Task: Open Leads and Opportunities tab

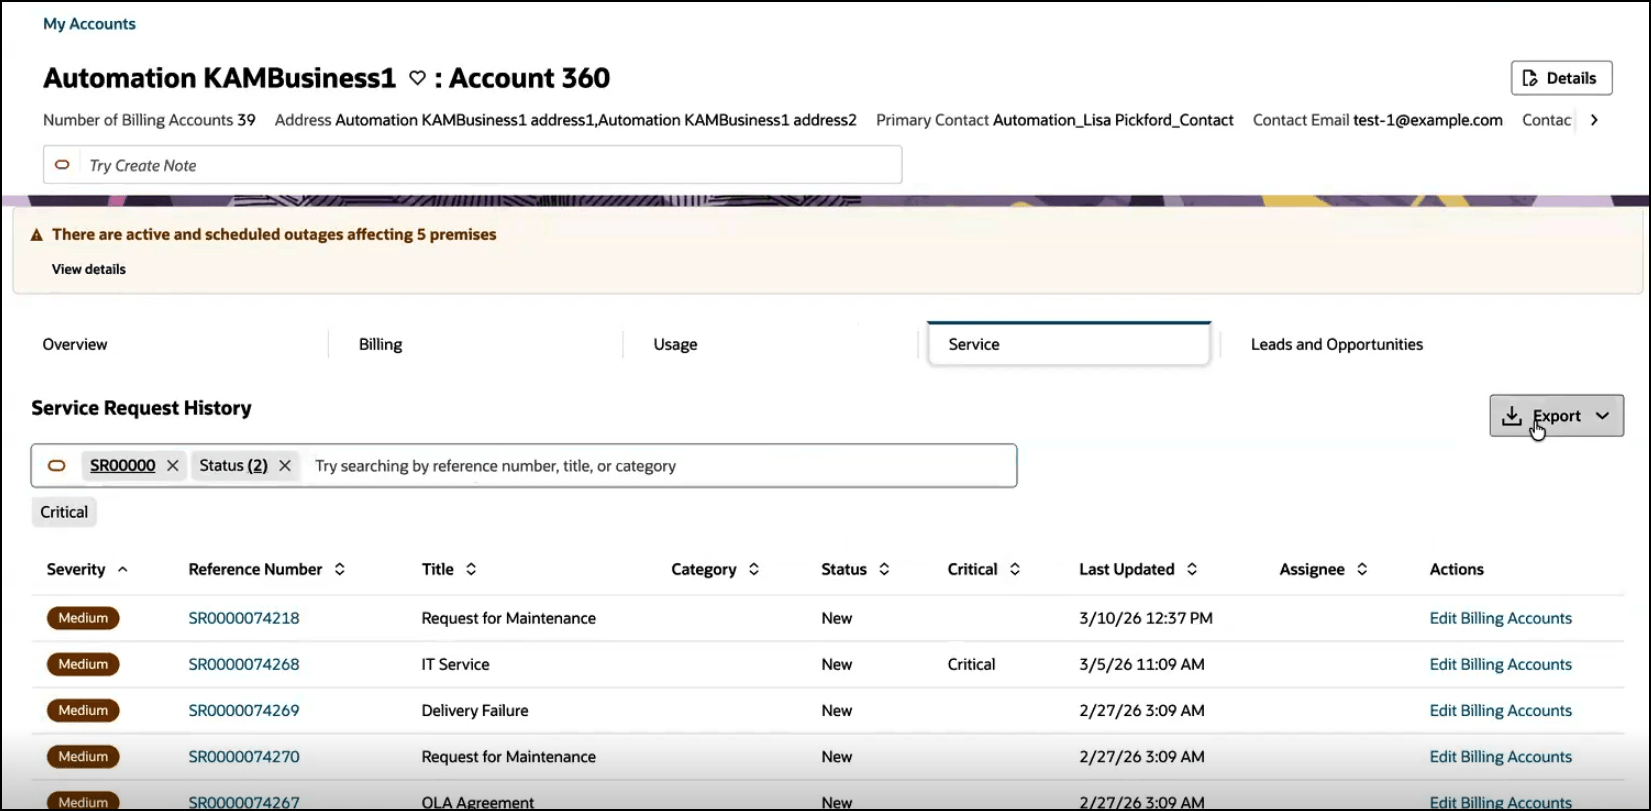Action: 1337,344
